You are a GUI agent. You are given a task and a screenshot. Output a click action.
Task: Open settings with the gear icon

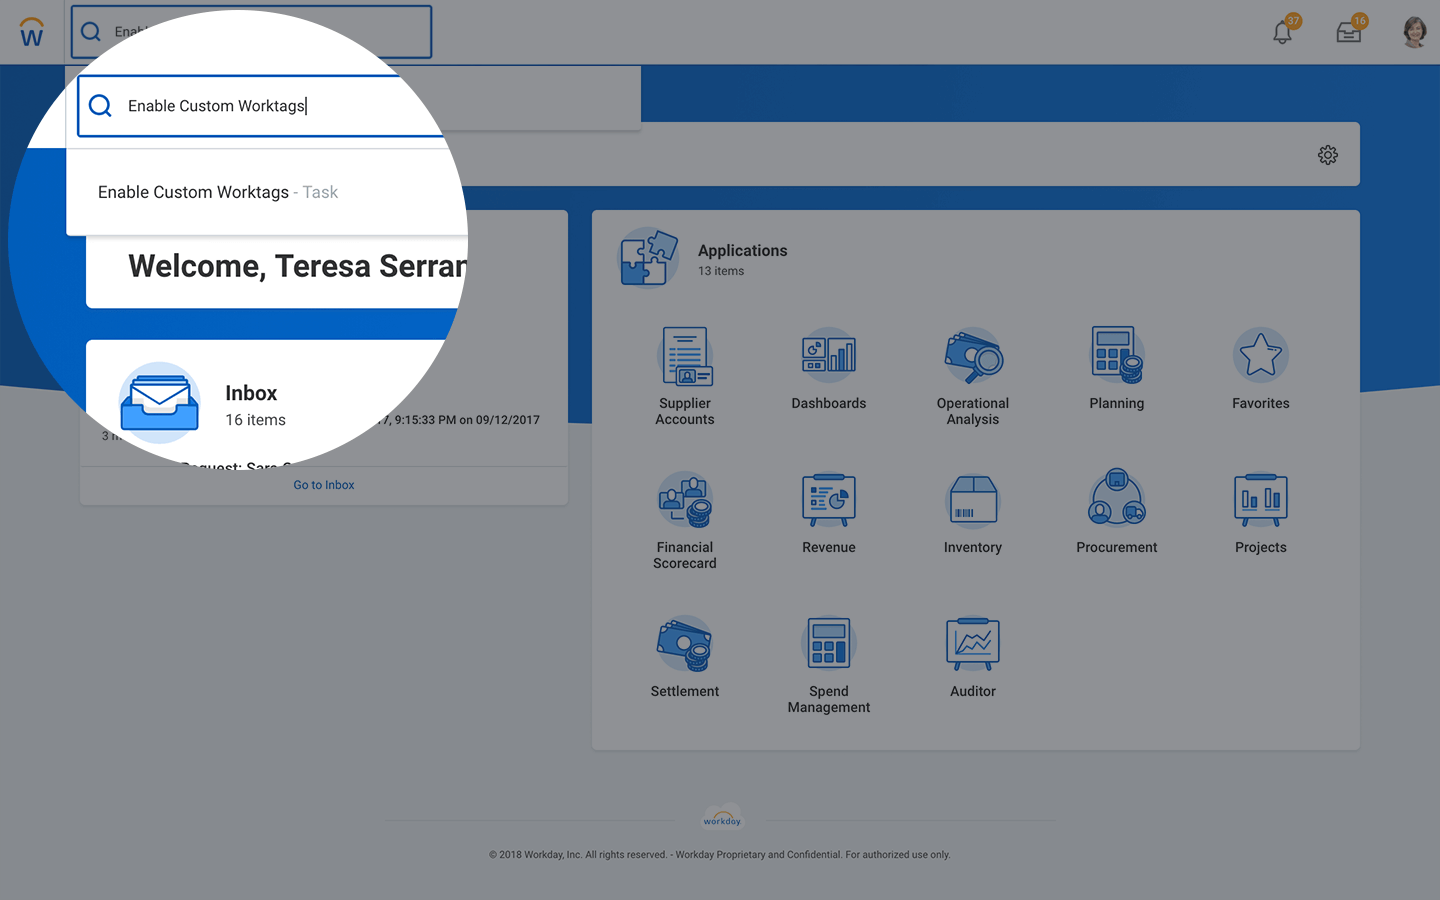[x=1327, y=155]
